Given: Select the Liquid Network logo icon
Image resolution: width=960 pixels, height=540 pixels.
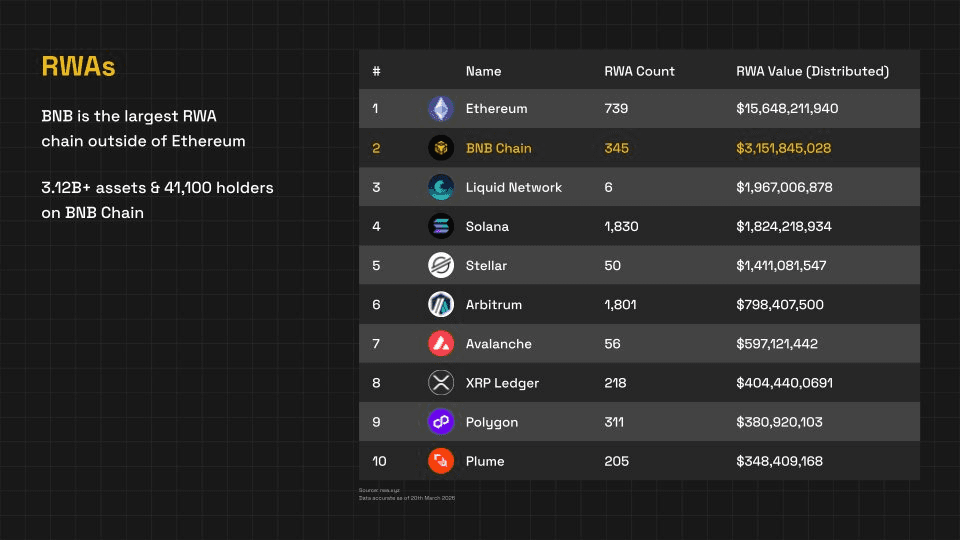Looking at the screenshot, I should pyautogui.click(x=441, y=187).
